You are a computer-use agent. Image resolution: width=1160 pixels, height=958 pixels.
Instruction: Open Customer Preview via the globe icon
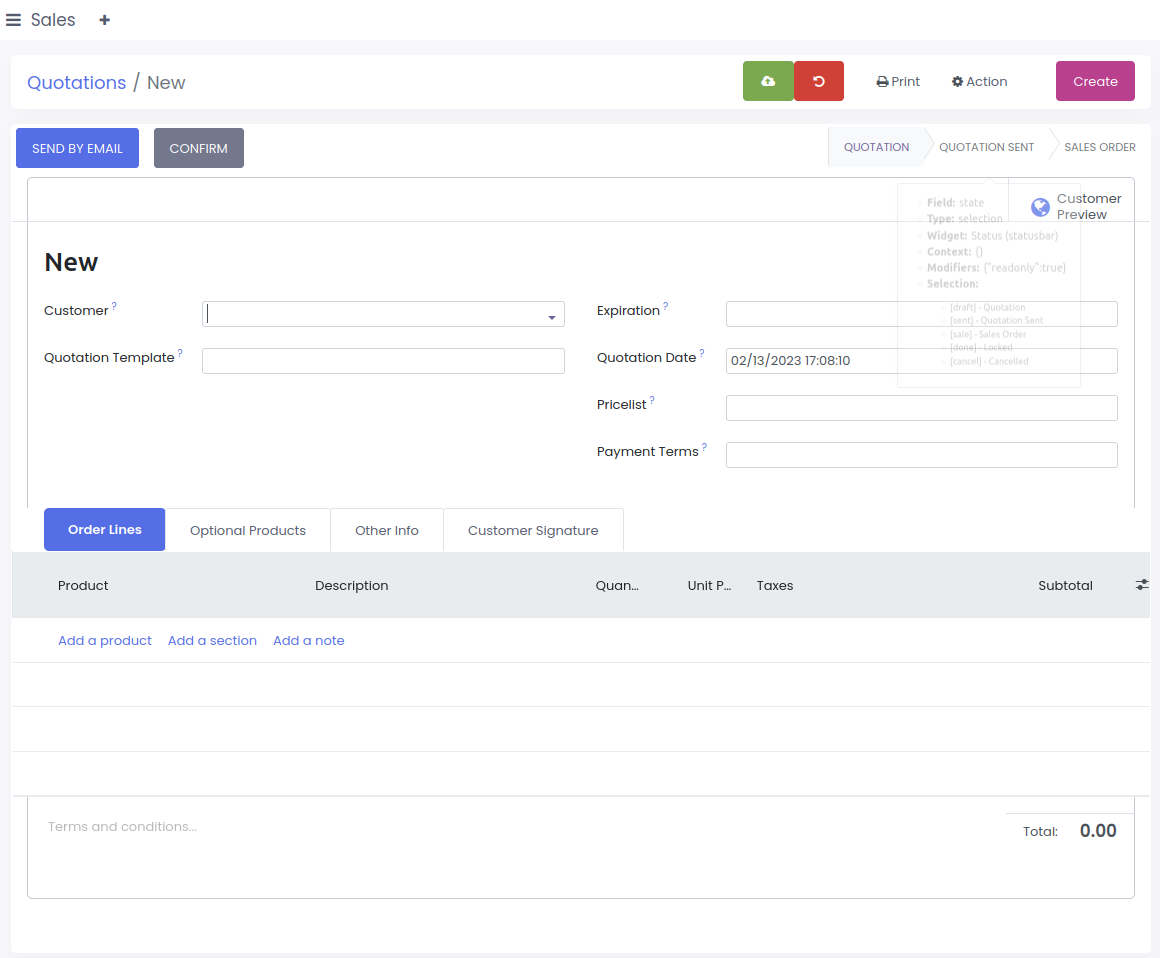click(1041, 207)
